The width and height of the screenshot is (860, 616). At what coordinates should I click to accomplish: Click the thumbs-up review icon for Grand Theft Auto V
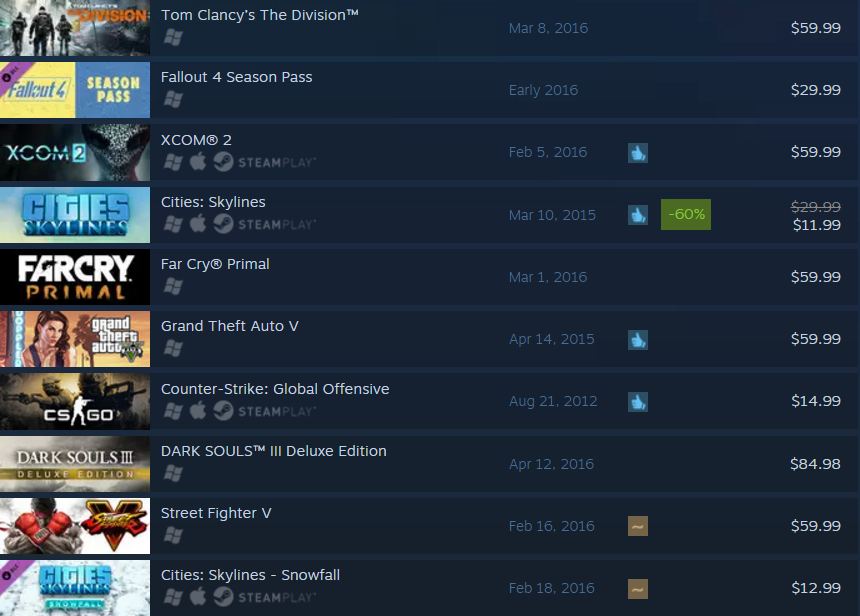[x=637, y=340]
